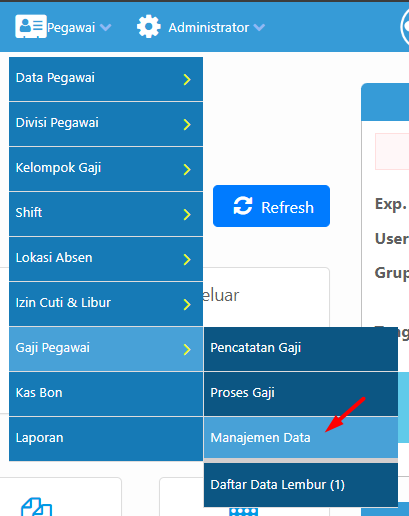Expand the Kelompok Gaji submenu
The width and height of the screenshot is (409, 516).
(106, 169)
